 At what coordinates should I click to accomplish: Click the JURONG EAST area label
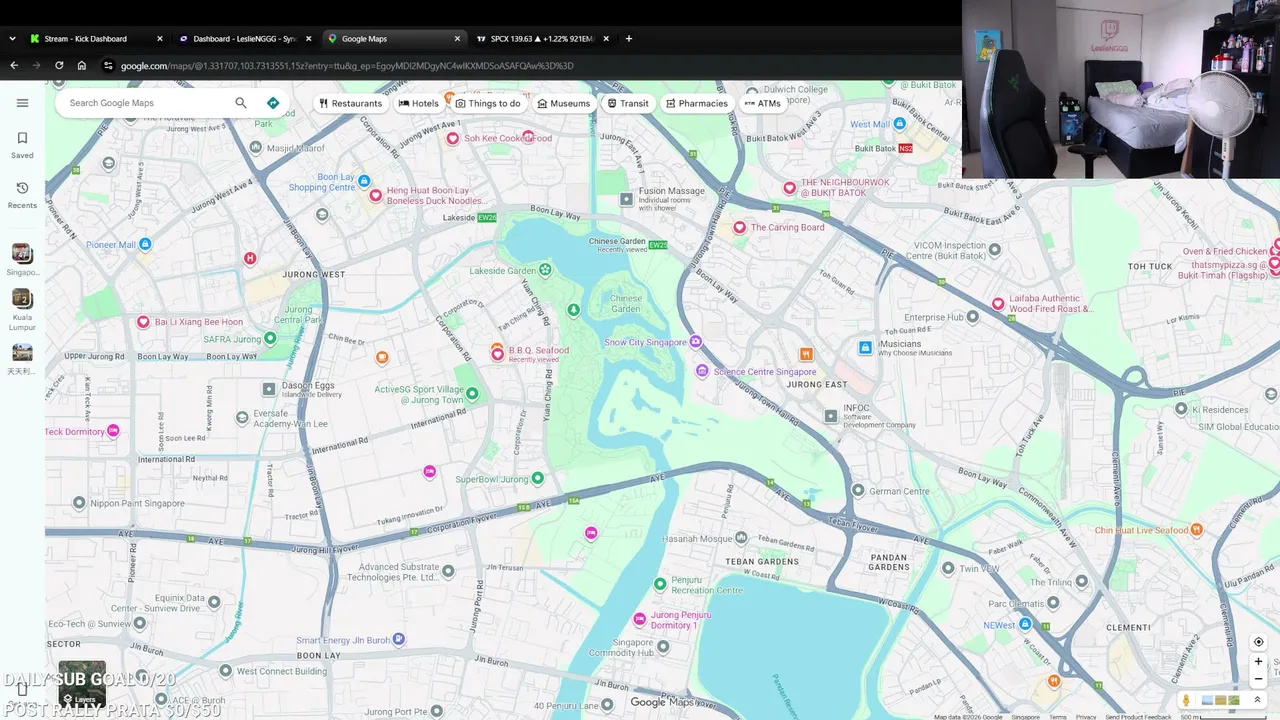[x=817, y=384]
